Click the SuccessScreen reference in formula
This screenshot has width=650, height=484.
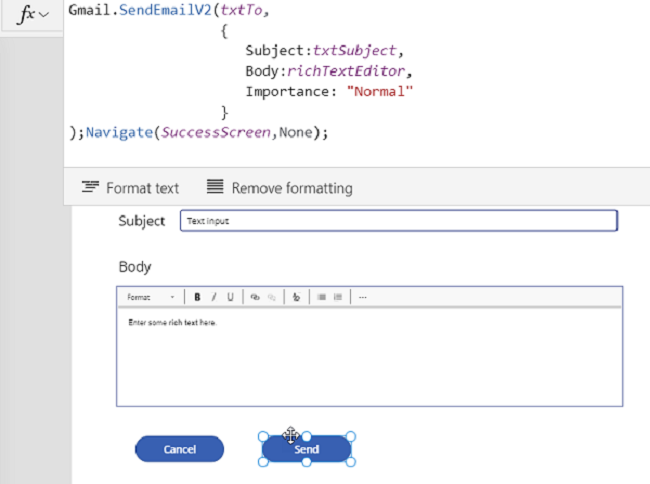[216, 133]
